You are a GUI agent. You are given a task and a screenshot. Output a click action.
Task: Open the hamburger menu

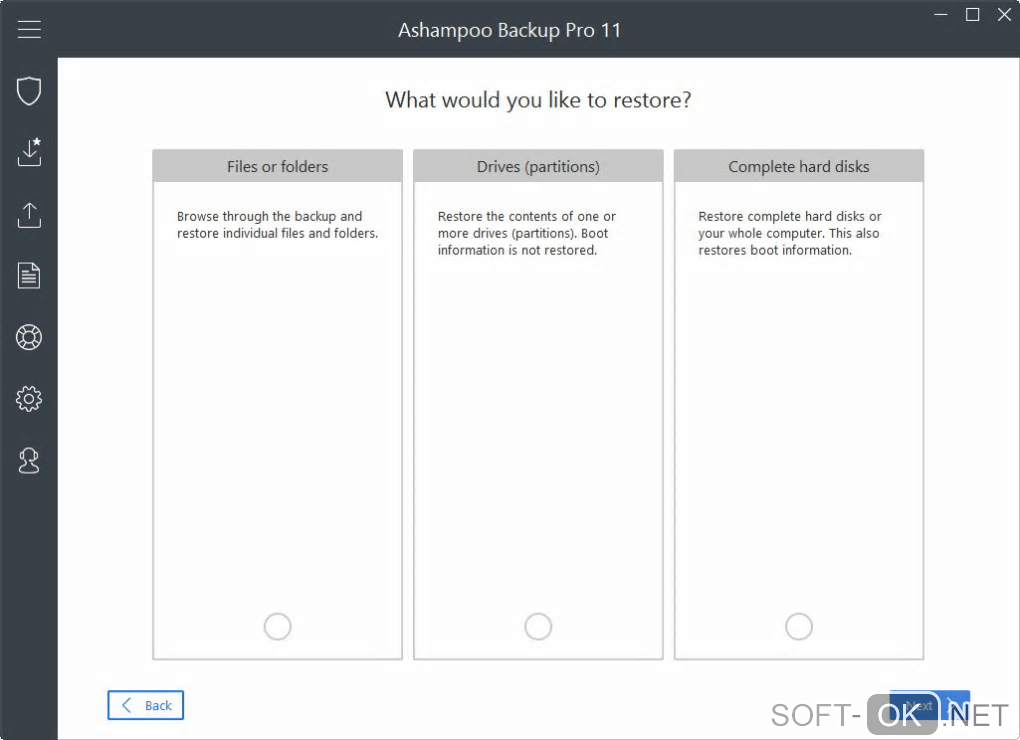pyautogui.click(x=29, y=29)
